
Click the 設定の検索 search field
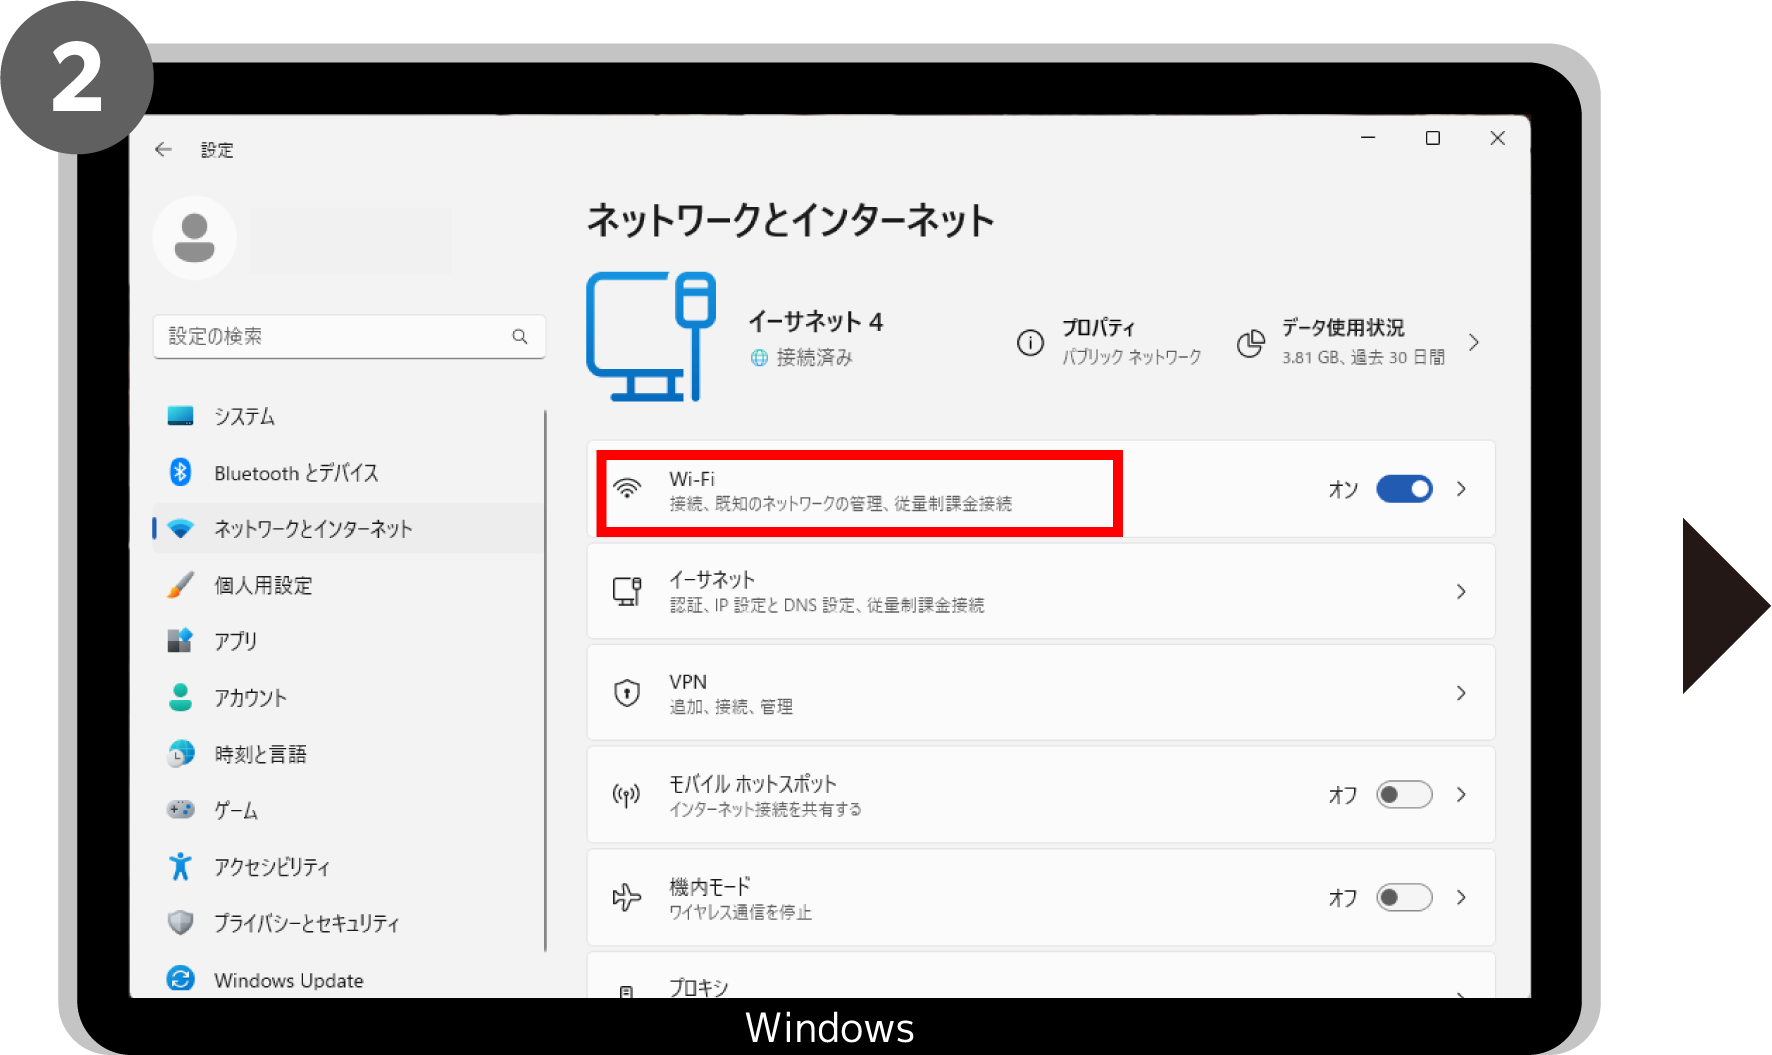(335, 337)
